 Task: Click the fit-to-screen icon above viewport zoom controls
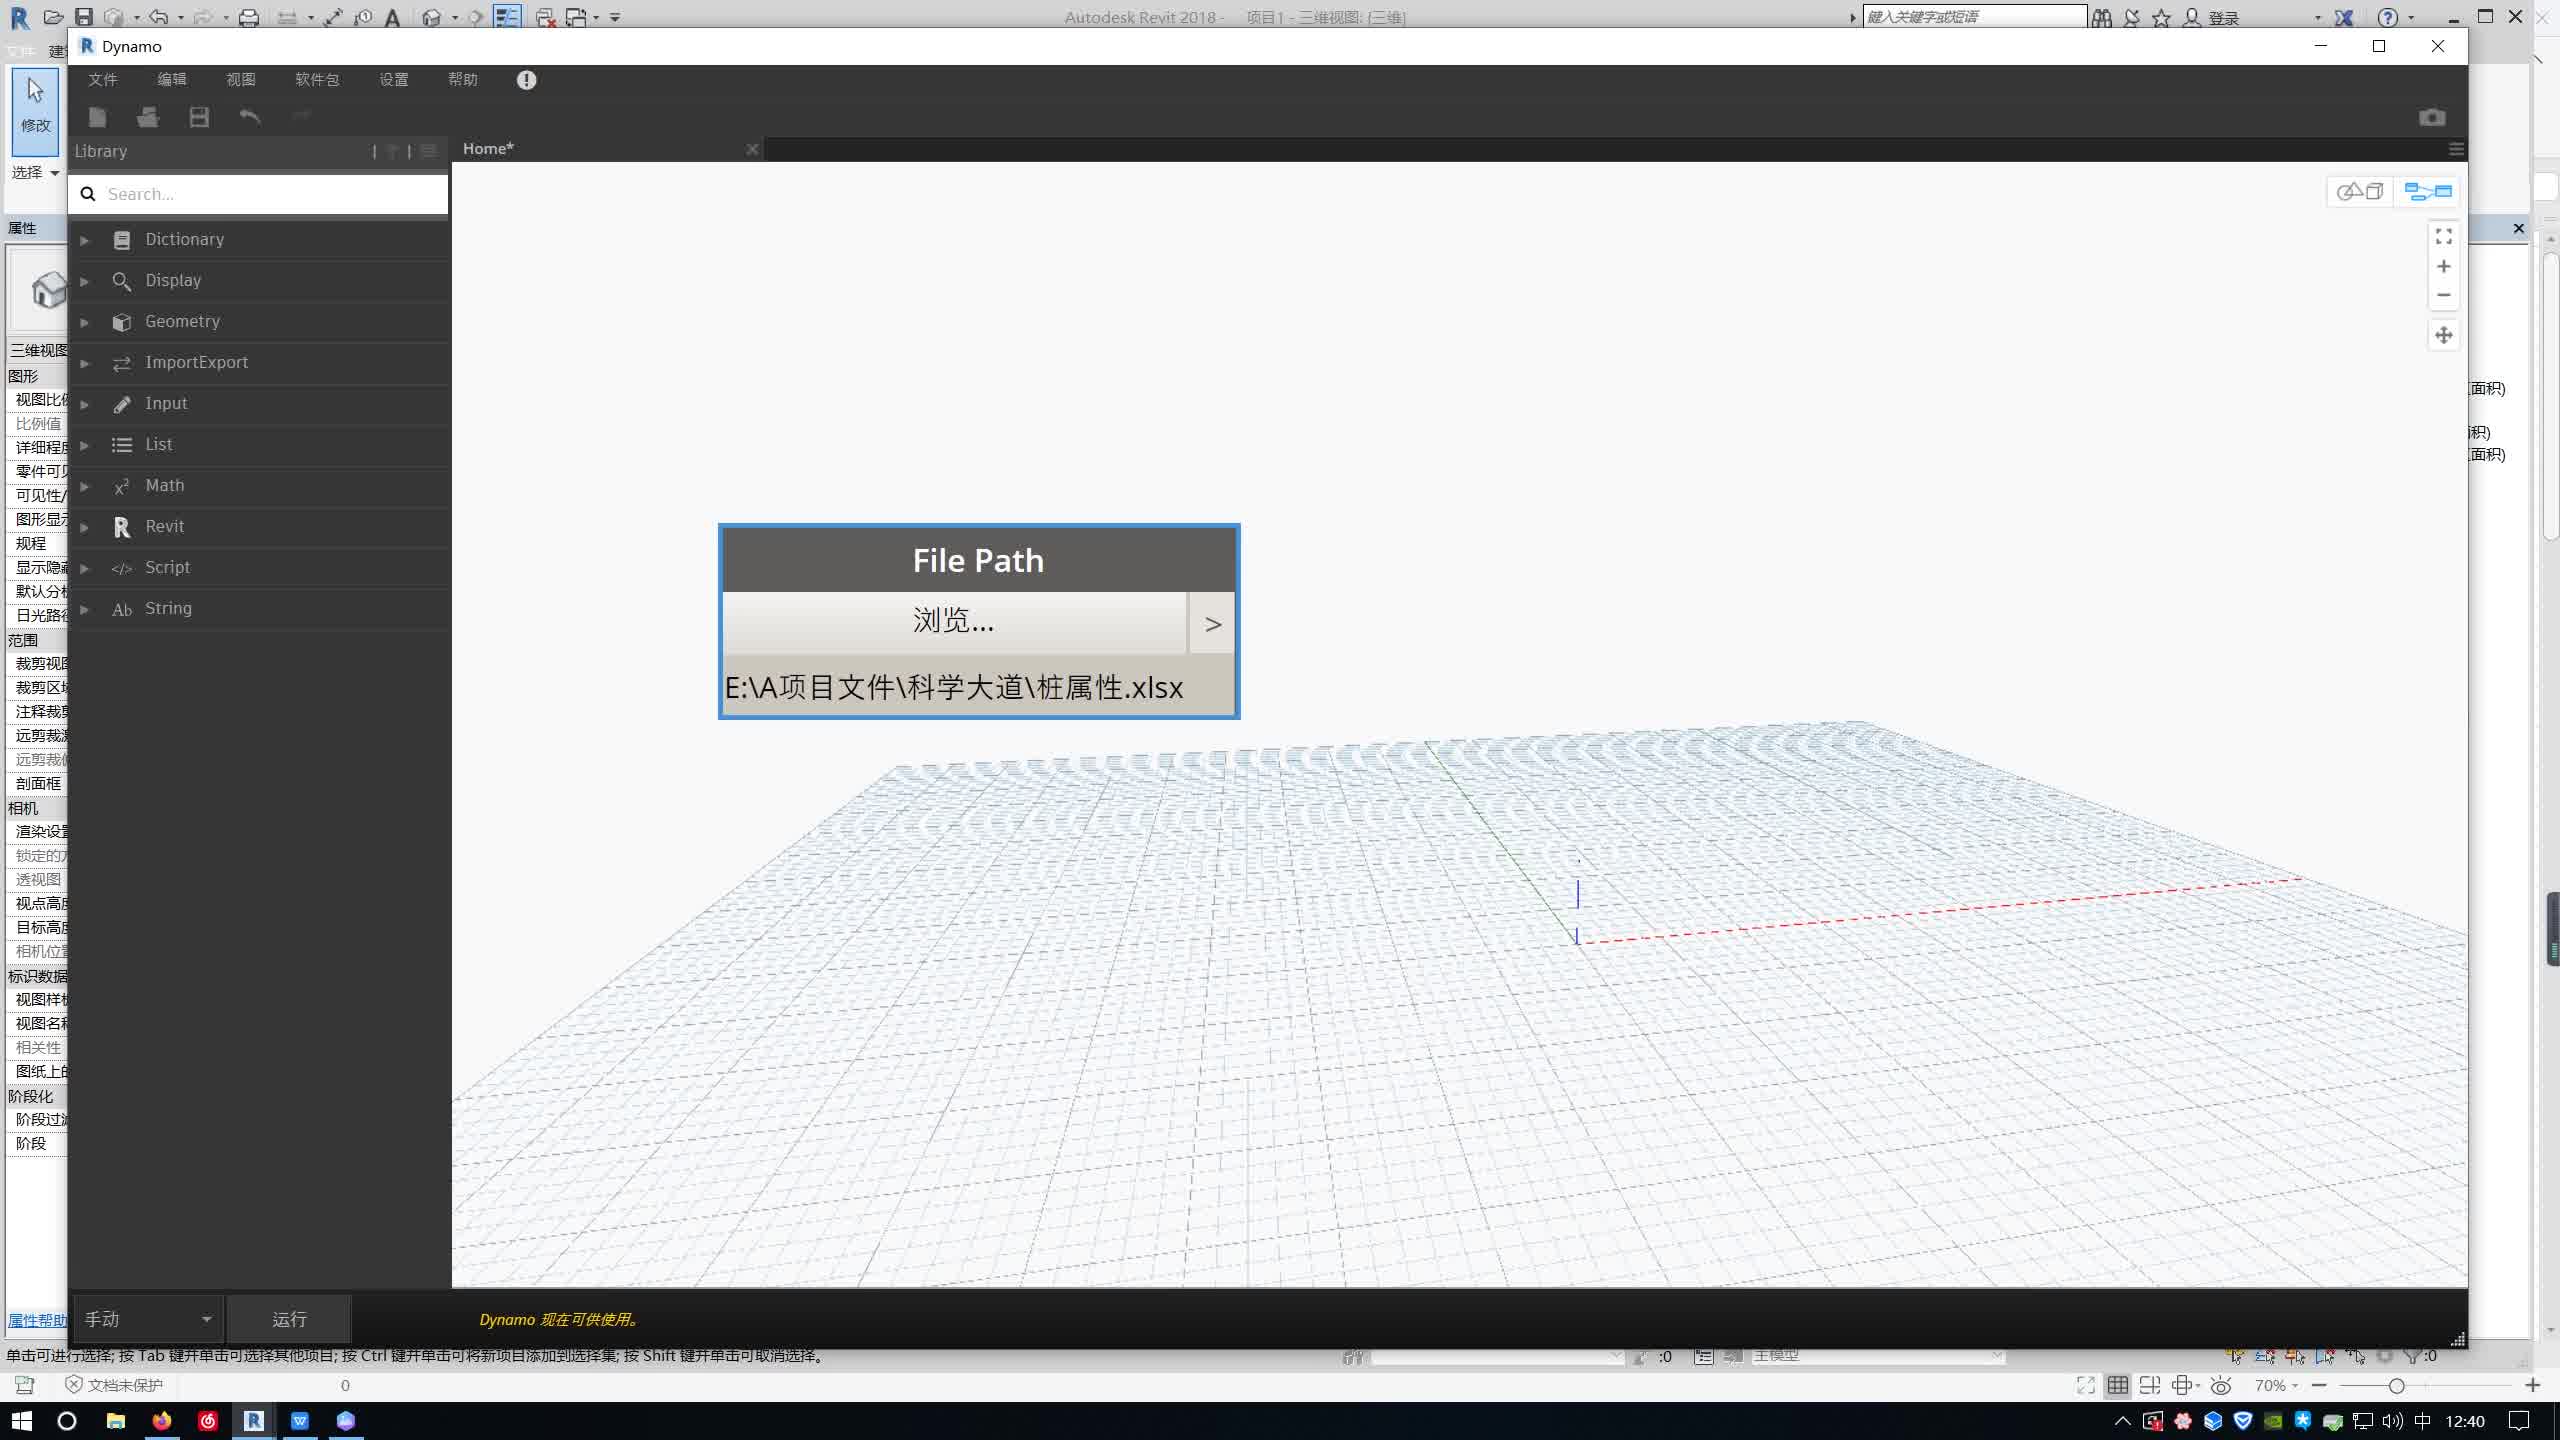point(2443,236)
